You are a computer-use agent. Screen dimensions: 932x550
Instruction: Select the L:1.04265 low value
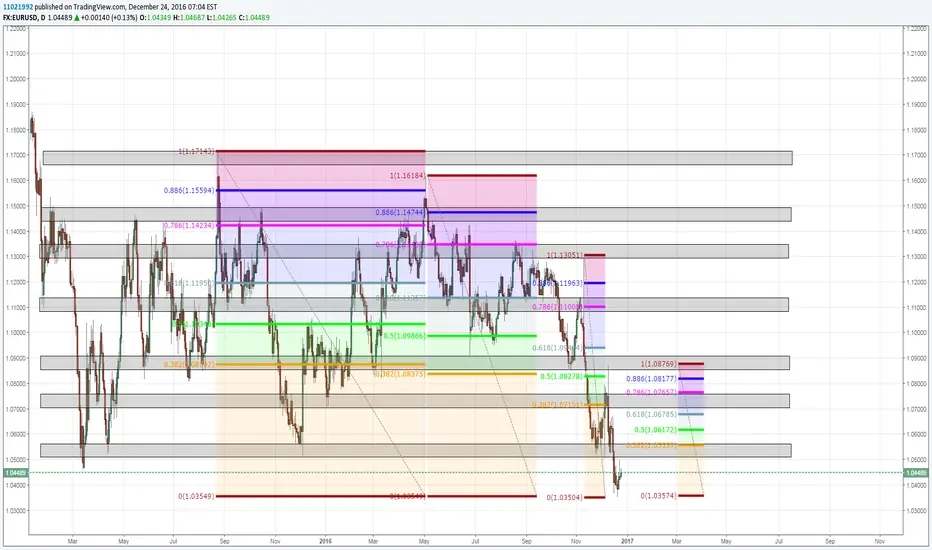click(222, 18)
